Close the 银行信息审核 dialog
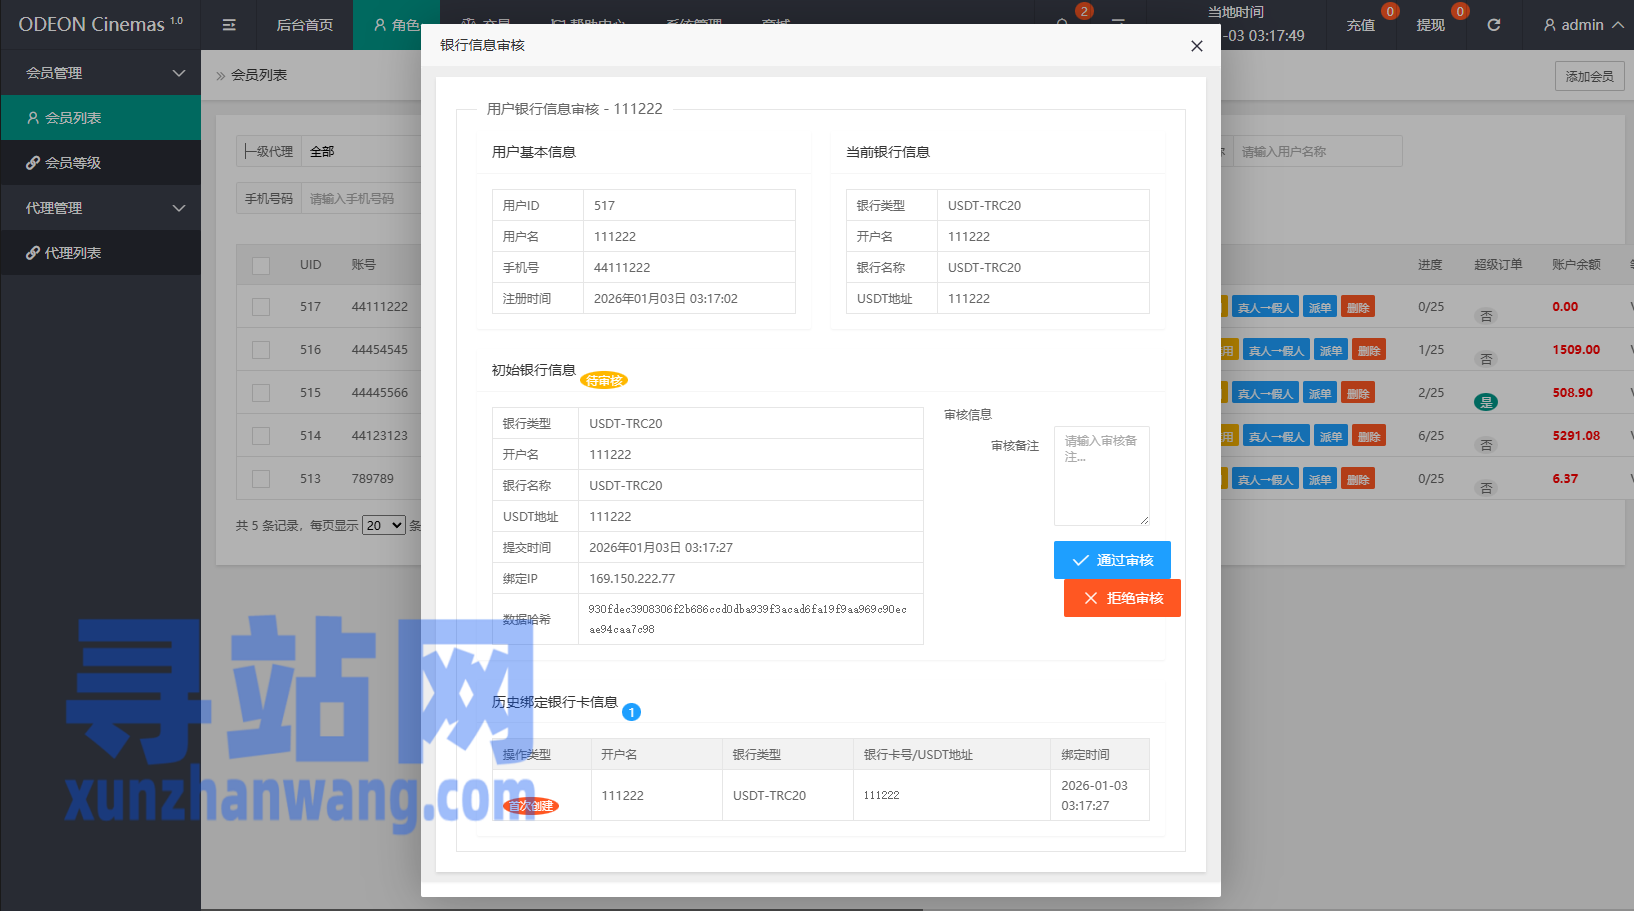 click(1196, 46)
